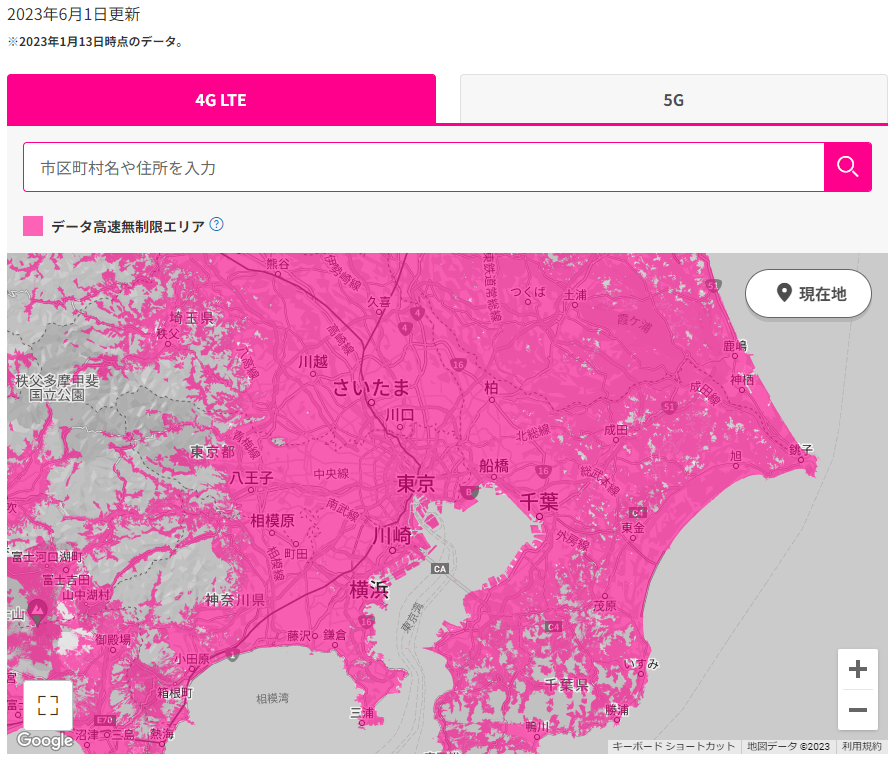
Task: Click the 三浦 label on the map
Action: click(x=362, y=713)
